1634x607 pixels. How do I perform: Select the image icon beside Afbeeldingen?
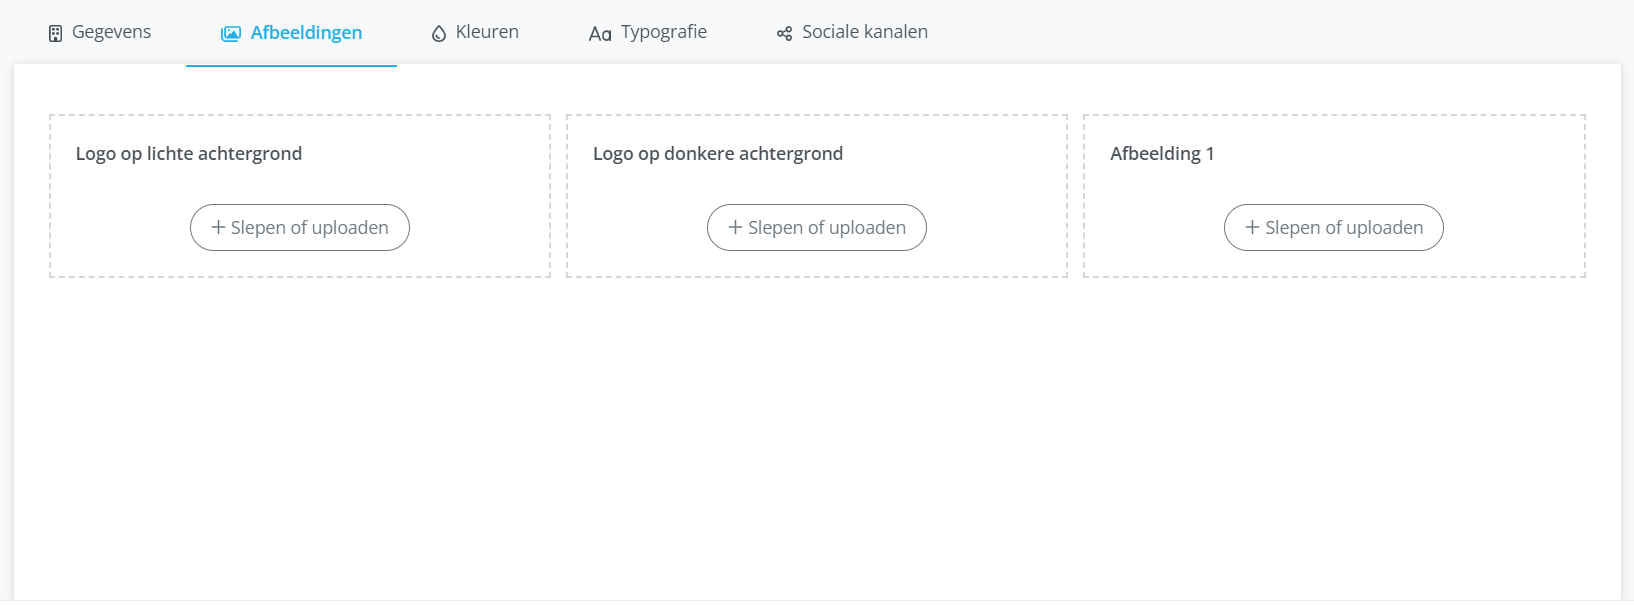pyautogui.click(x=230, y=31)
